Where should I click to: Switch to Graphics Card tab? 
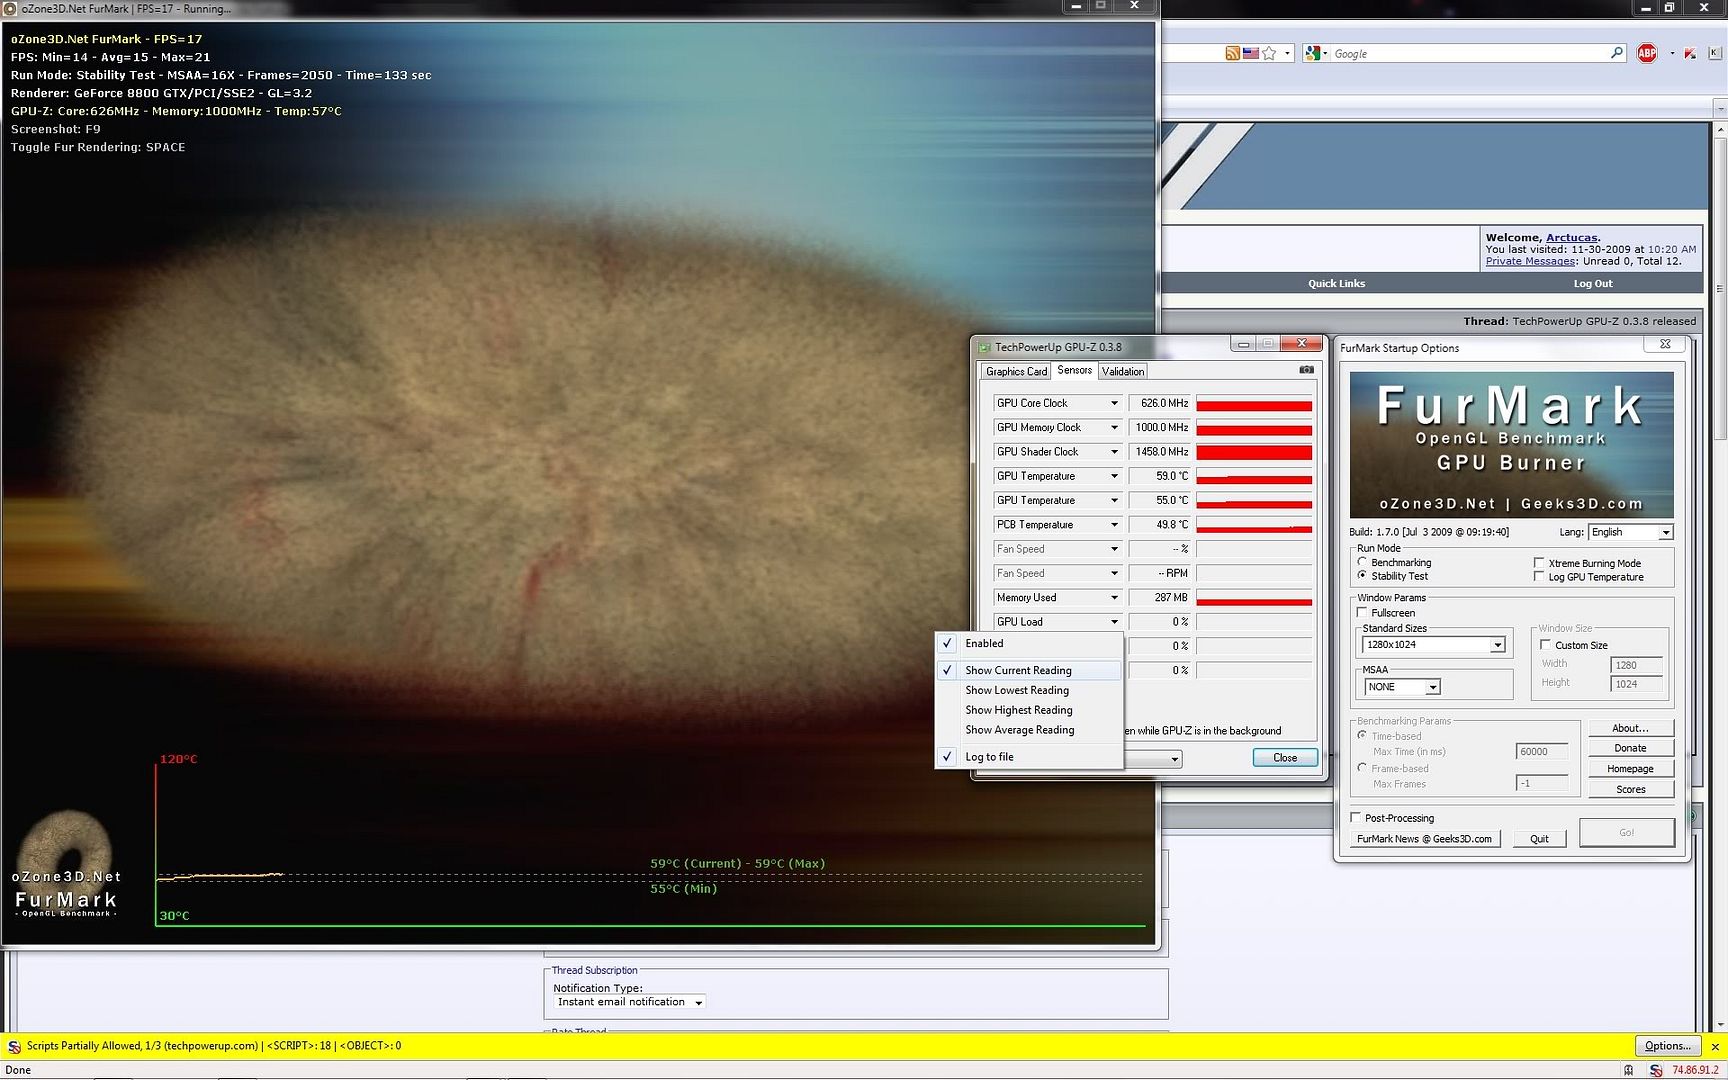tap(1016, 371)
